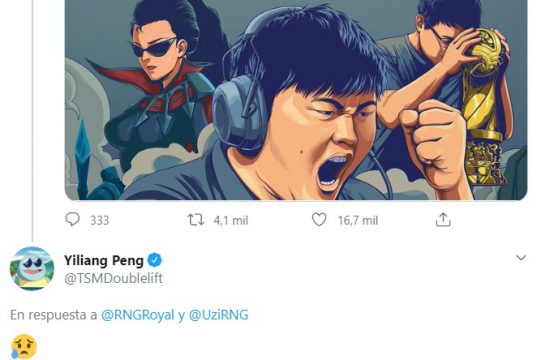Open the @RNGRoyal mention link
537x360 pixels.
pos(138,315)
